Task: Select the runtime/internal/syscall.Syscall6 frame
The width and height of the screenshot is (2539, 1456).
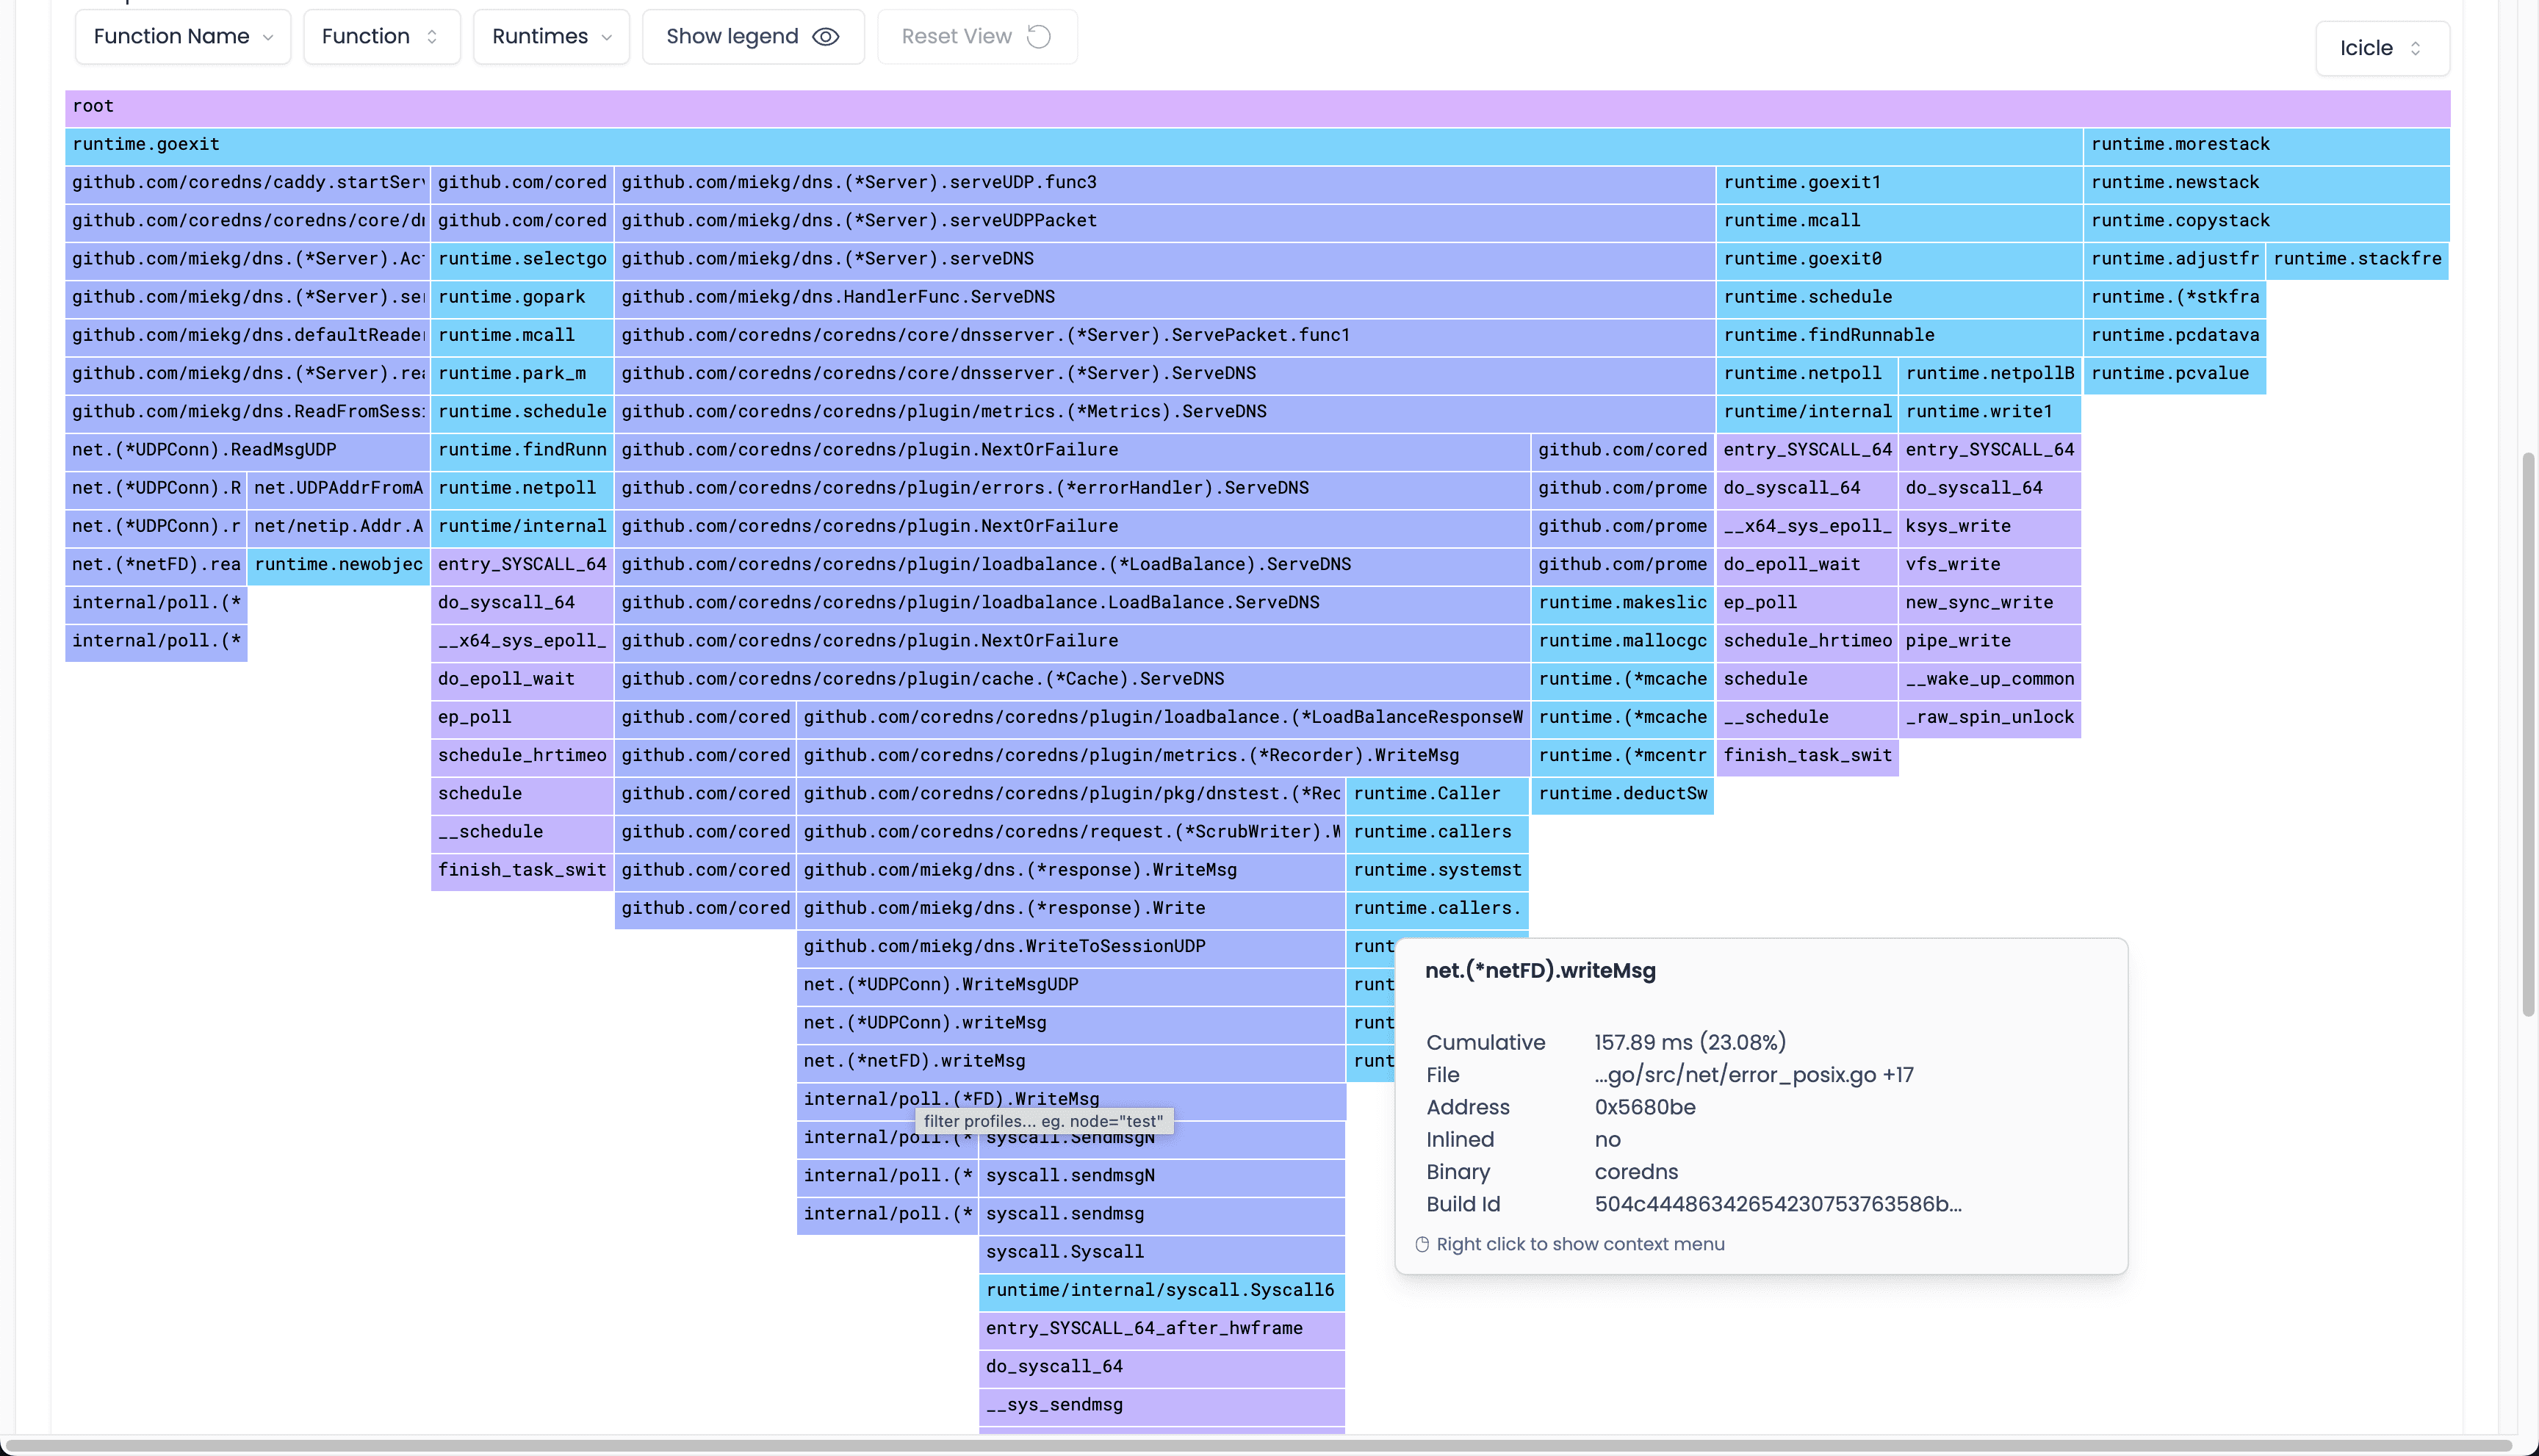Action: (x=1160, y=1290)
